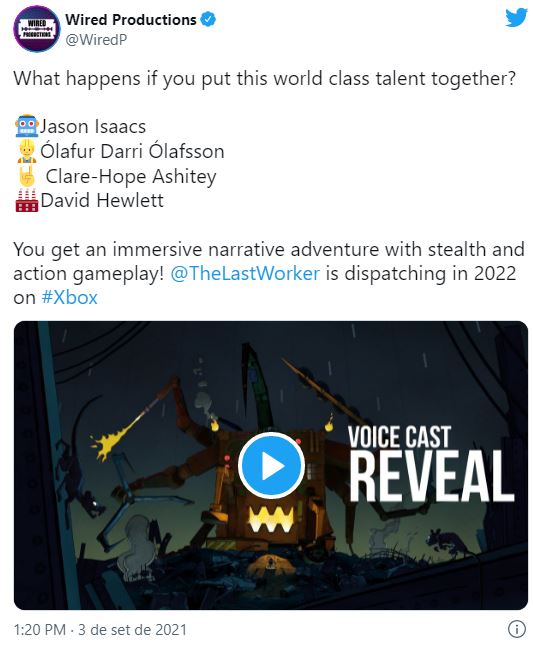Open the @WiredP handle
This screenshot has width=533, height=649.
coord(96,40)
